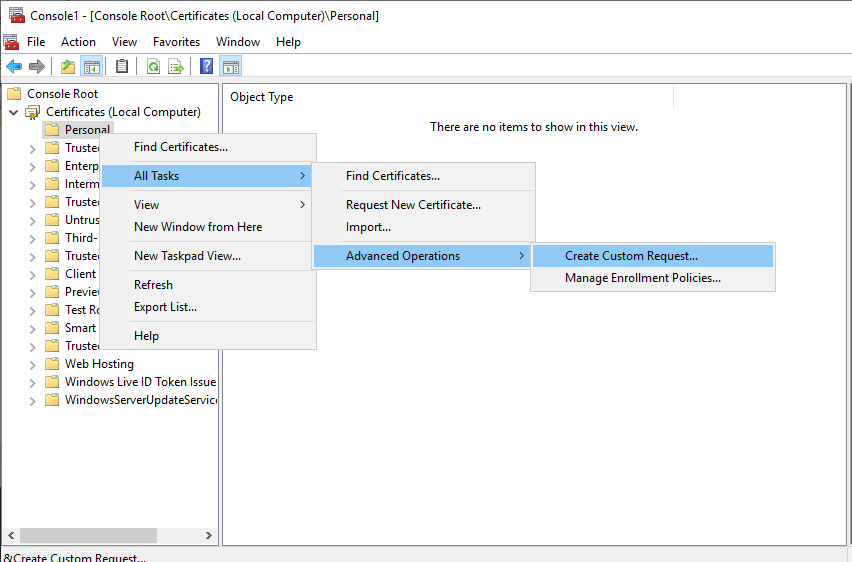Click the Paste clipboard toolbar icon
The image size is (852, 562).
pos(122,67)
